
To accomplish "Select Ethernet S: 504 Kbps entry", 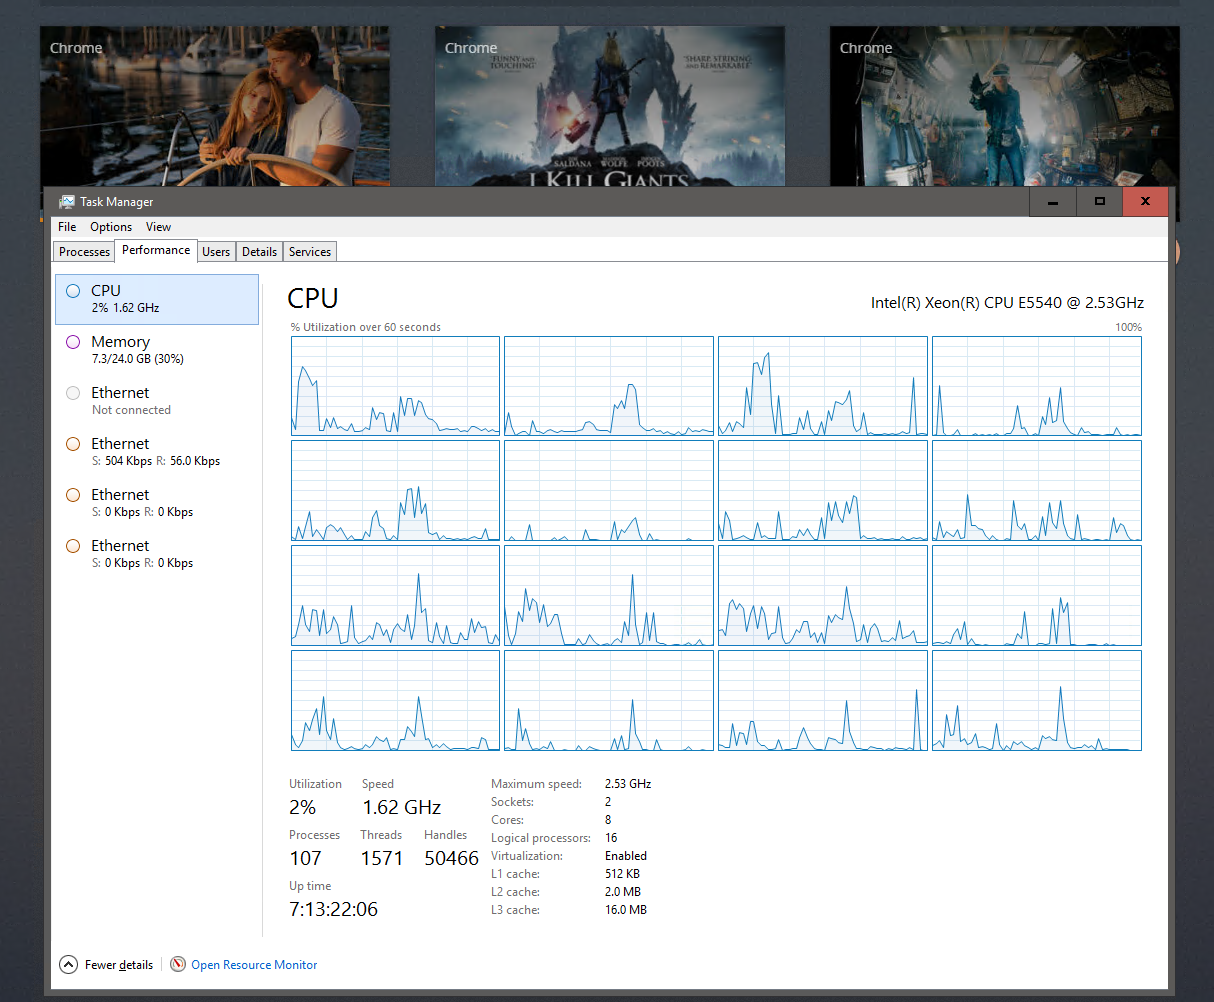I will [x=157, y=452].
